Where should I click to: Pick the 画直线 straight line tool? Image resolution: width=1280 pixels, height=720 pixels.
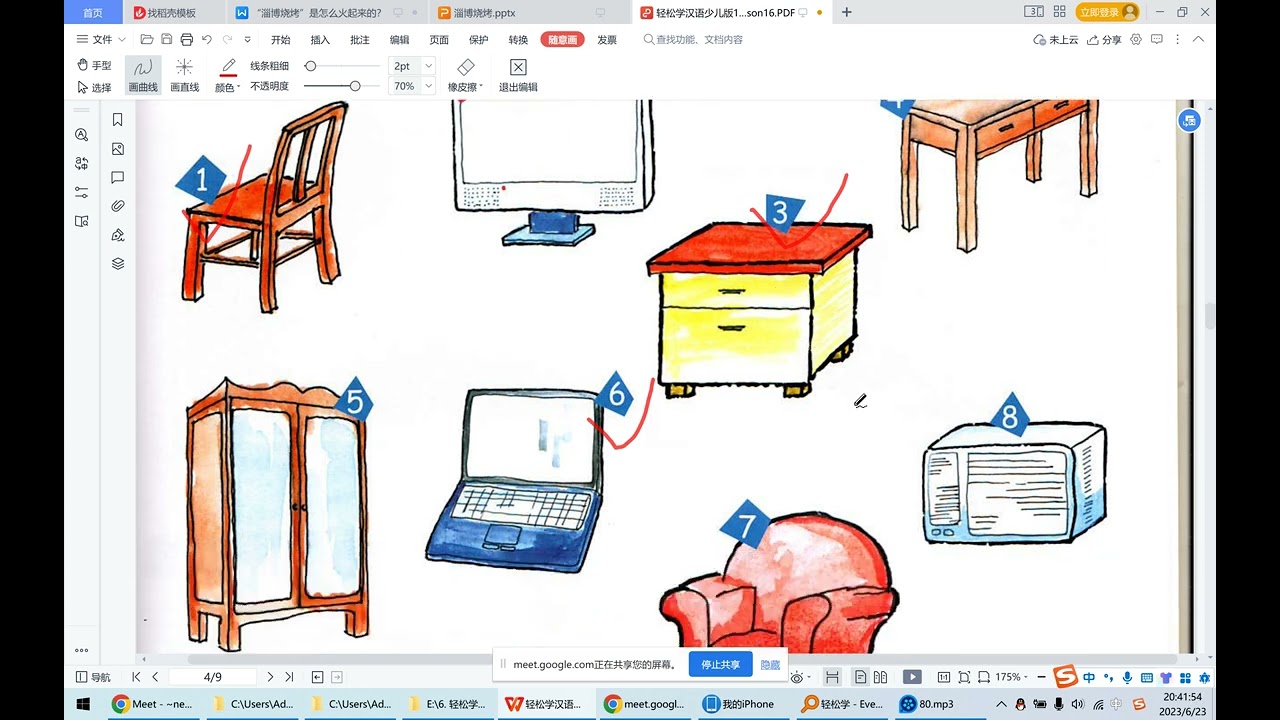[184, 75]
